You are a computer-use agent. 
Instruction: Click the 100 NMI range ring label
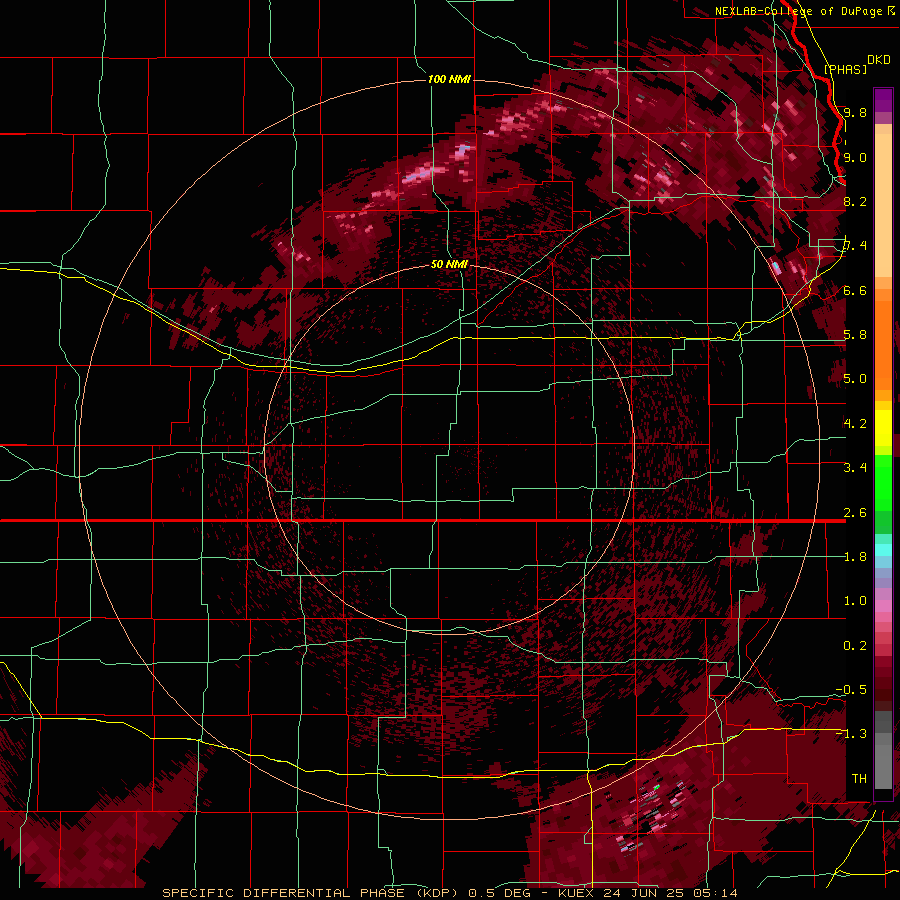click(449, 79)
